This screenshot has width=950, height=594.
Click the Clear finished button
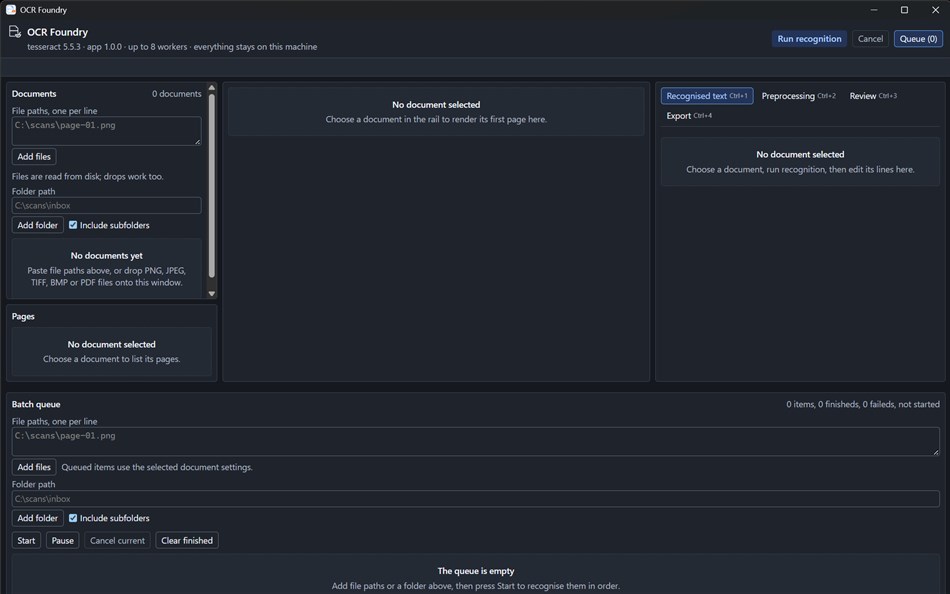point(187,541)
